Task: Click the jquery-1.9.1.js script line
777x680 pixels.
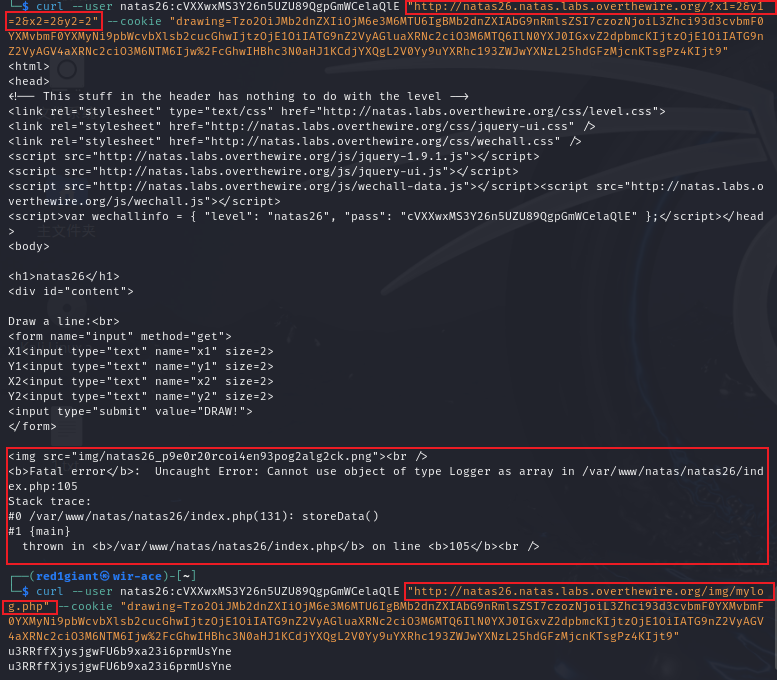Action: [x=274, y=156]
